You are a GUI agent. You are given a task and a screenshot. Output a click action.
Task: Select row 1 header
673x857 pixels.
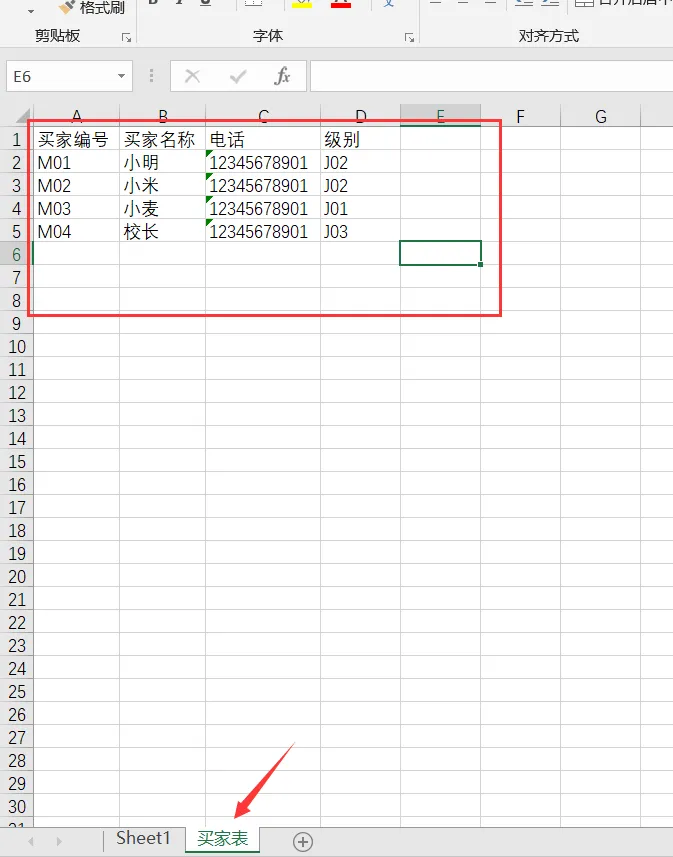16,139
